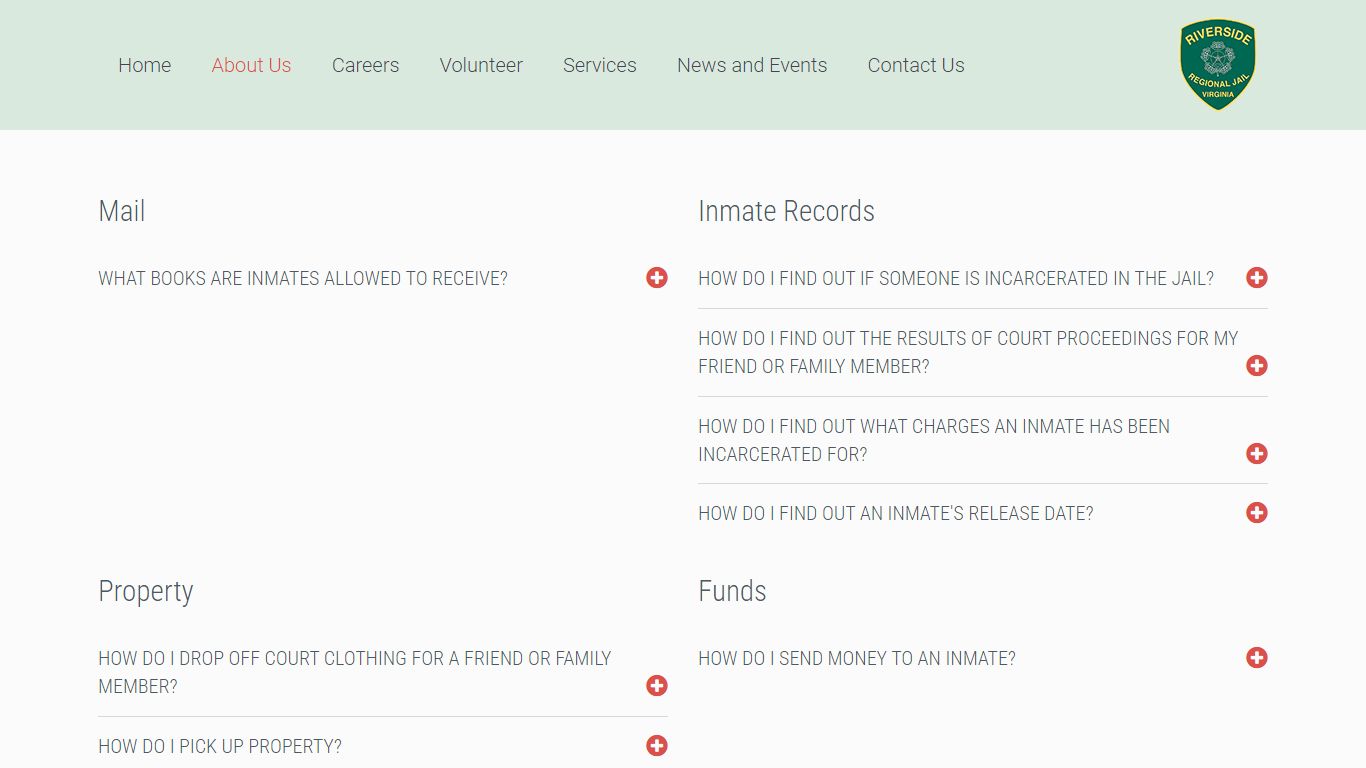
Task: Open the Volunteer page
Action: pos(481,65)
